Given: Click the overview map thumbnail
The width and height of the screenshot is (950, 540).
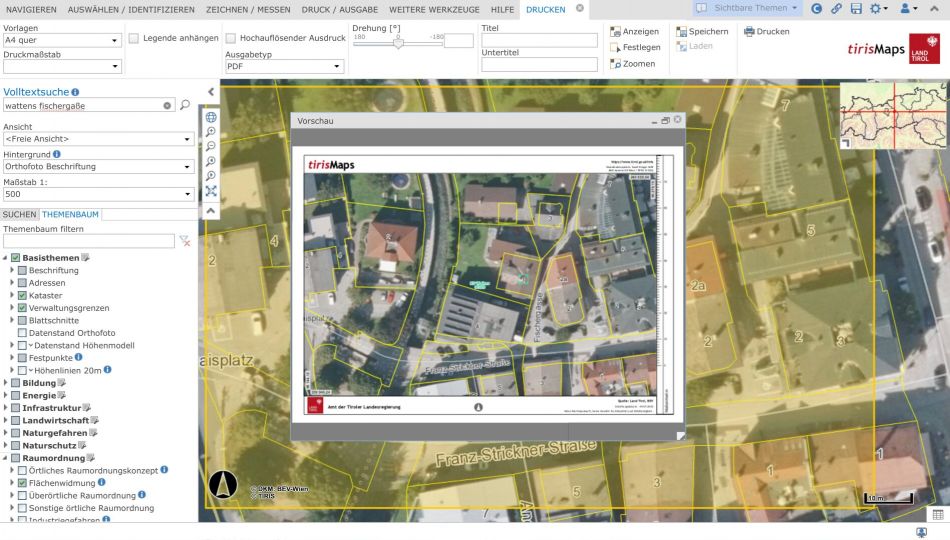Looking at the screenshot, I should coord(892,116).
